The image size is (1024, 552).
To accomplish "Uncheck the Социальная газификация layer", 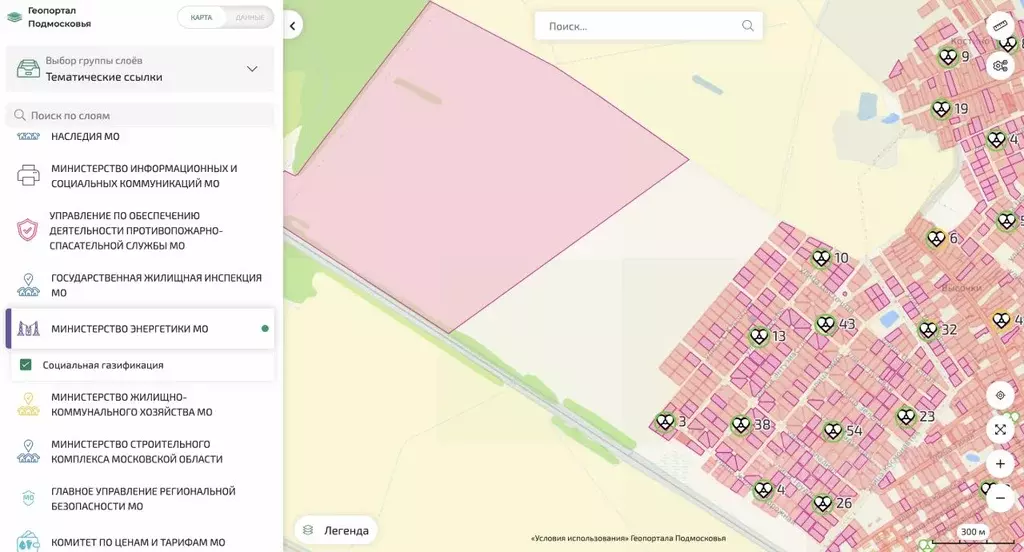I will (25, 365).
